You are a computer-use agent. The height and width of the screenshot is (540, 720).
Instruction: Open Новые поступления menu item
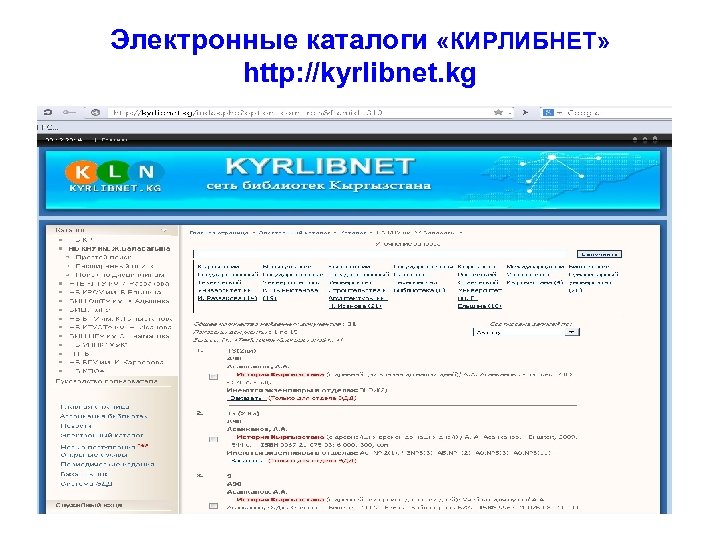98,447
